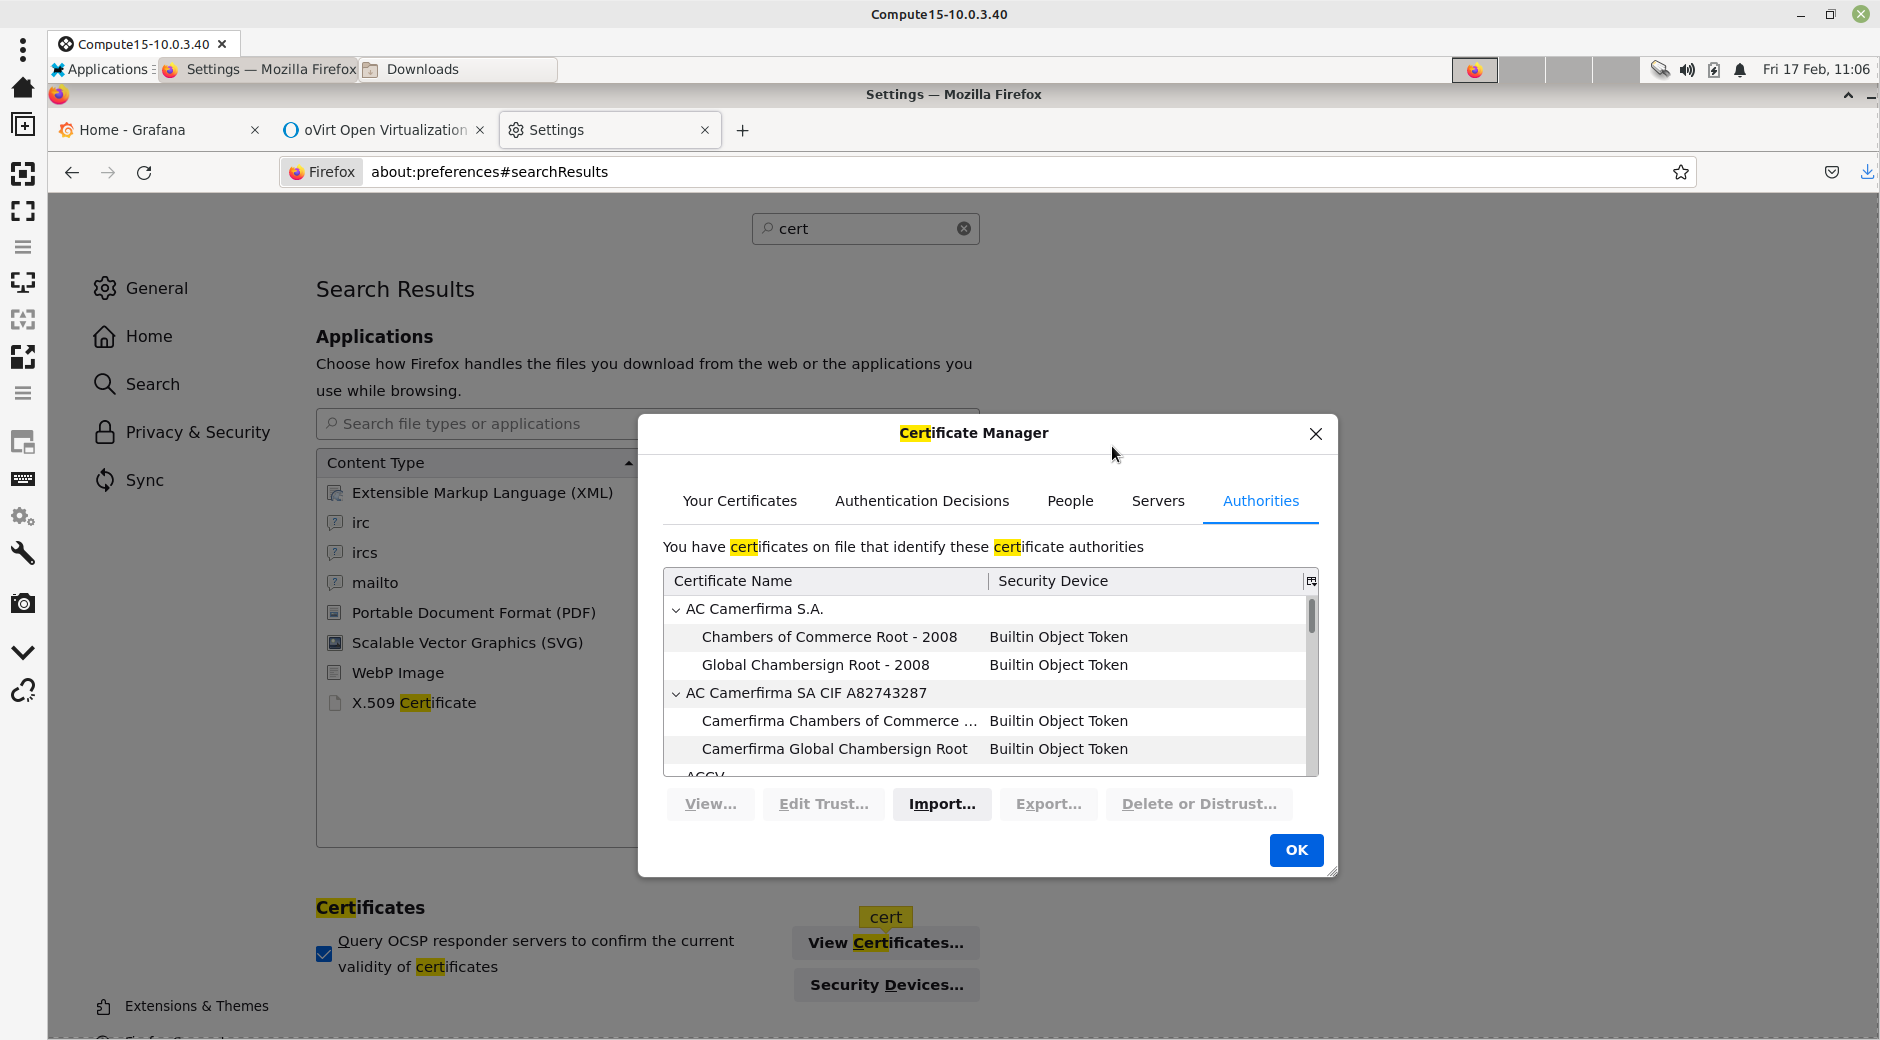1880x1040 pixels.
Task: Collapse the AC Camerfirma S.A. group
Action: coord(676,610)
